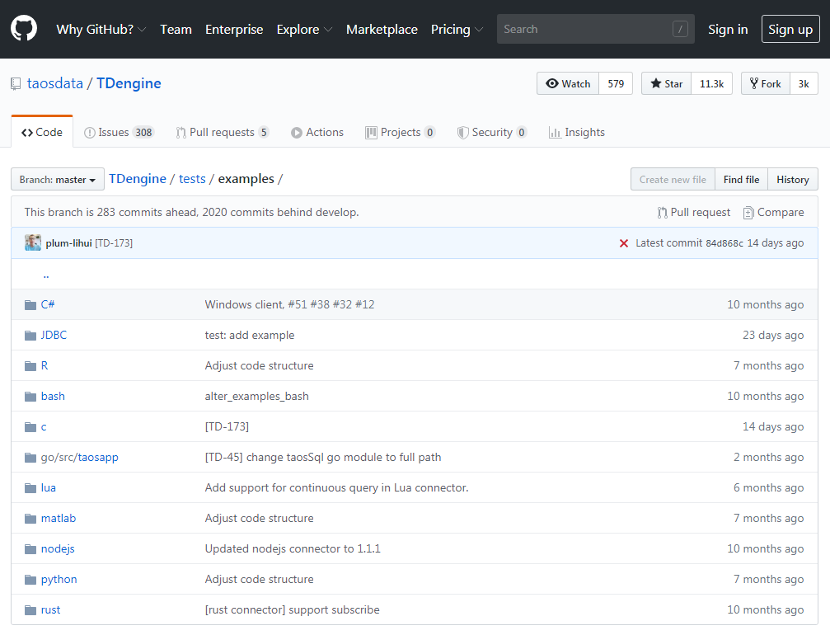Expand the Pricing dropdown menu
Screen dimensions: 830x634
coord(457,29)
